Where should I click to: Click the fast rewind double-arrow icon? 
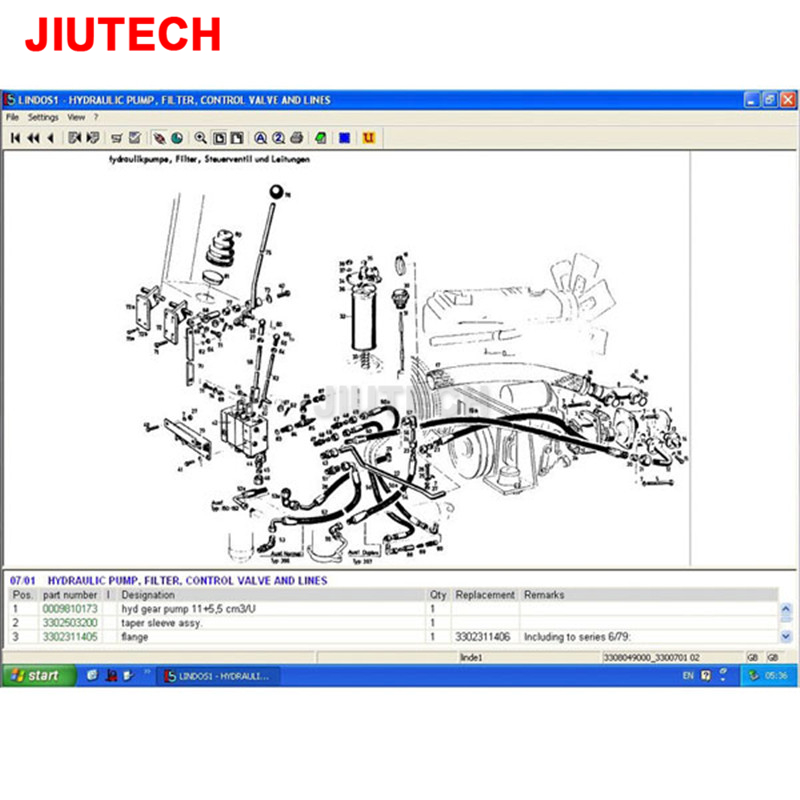[33, 138]
